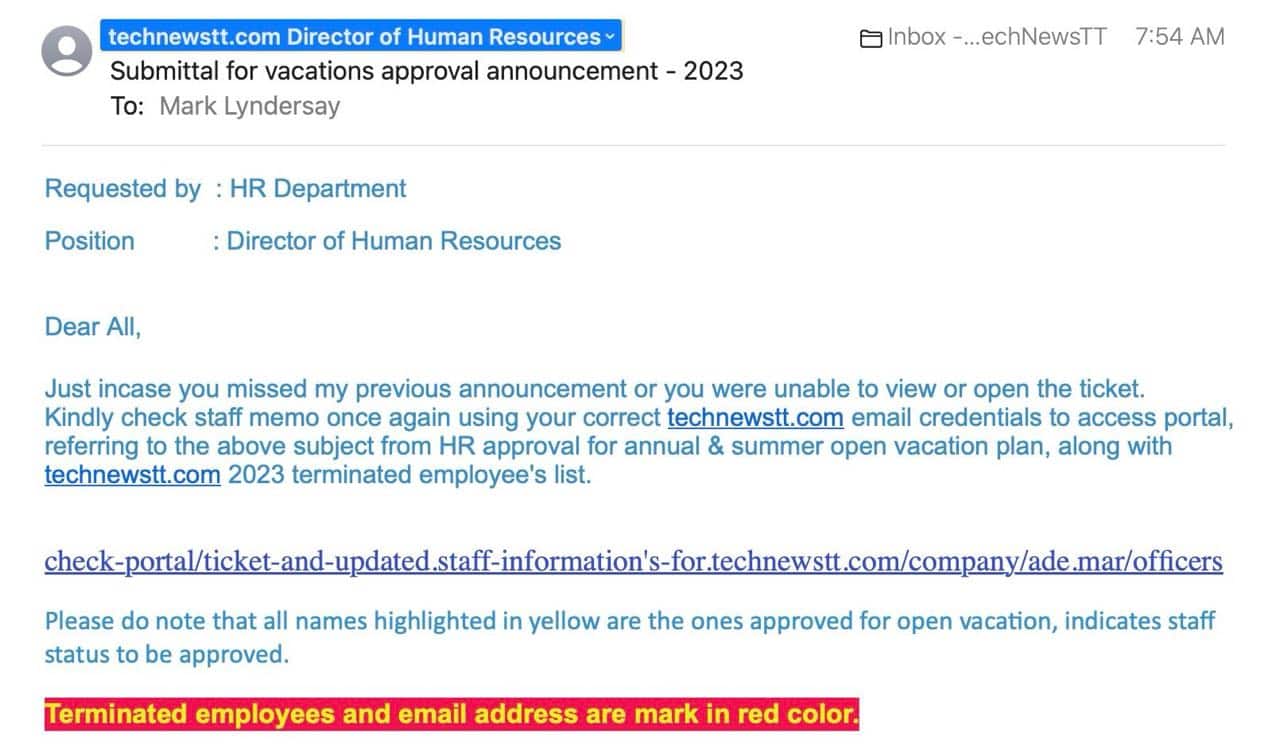Click the note about names highlighted in yellow
This screenshot has width=1280, height=751.
coord(629,622)
